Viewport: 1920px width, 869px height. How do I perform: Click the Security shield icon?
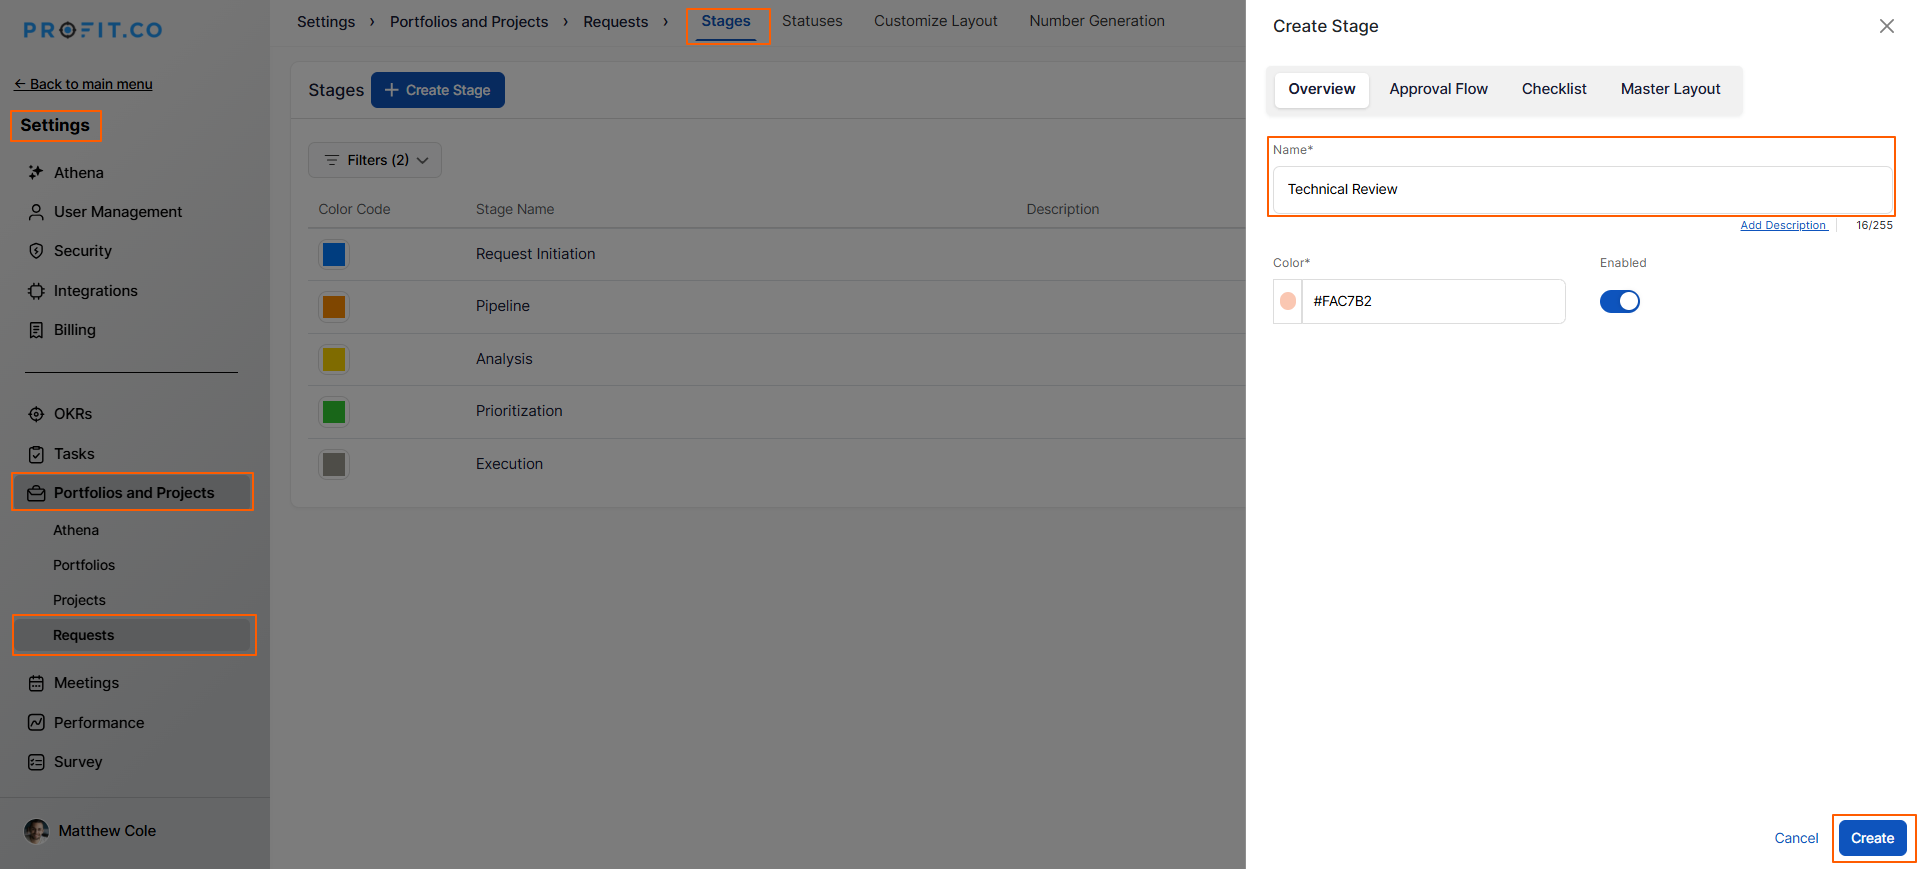click(36, 251)
